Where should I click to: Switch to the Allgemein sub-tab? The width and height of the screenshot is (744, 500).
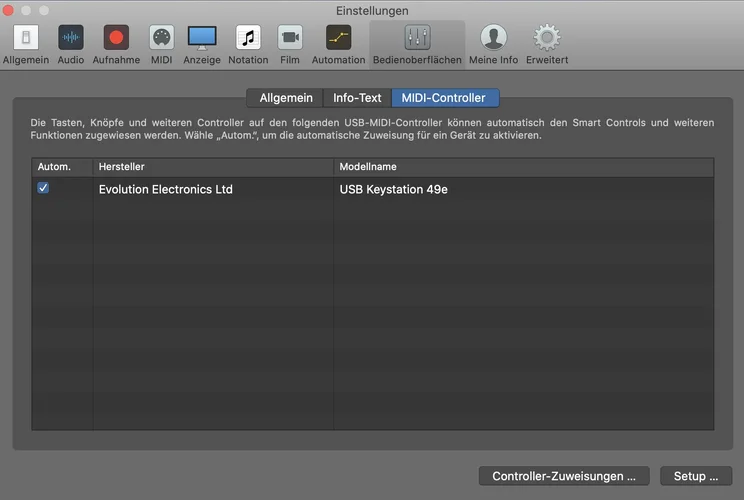285,98
